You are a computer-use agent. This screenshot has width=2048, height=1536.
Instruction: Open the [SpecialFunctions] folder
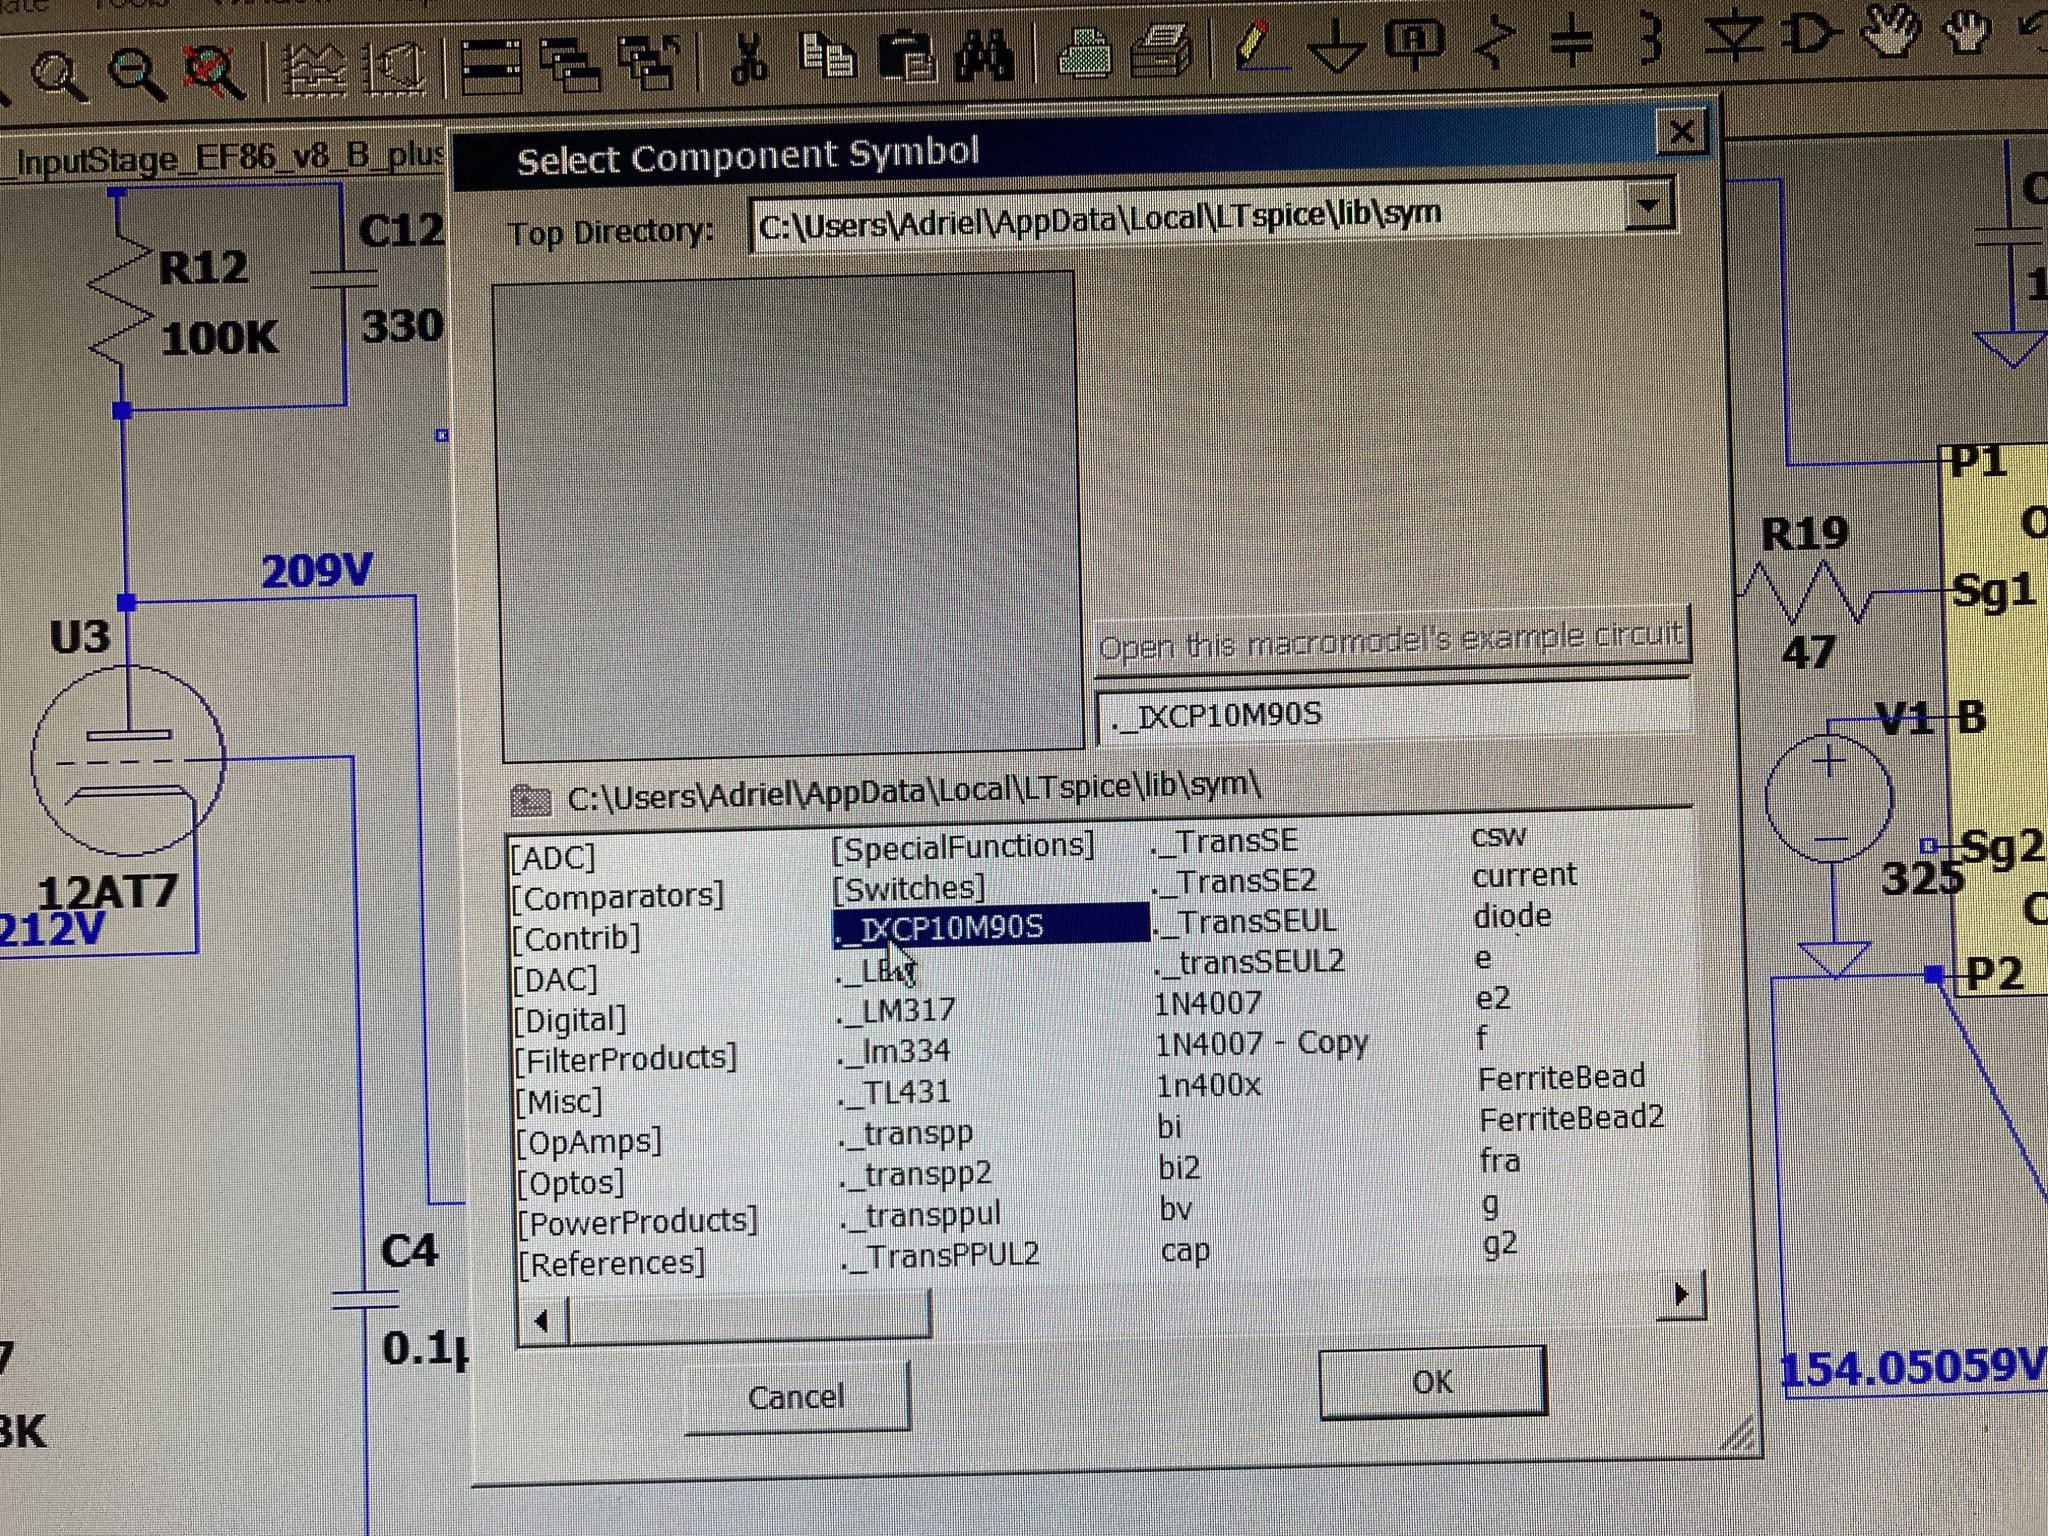[963, 847]
